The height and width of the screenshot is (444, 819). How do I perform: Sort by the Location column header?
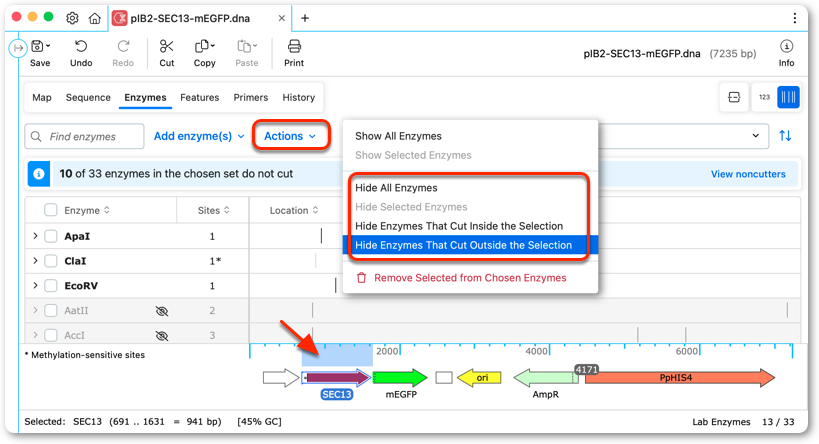(x=294, y=210)
